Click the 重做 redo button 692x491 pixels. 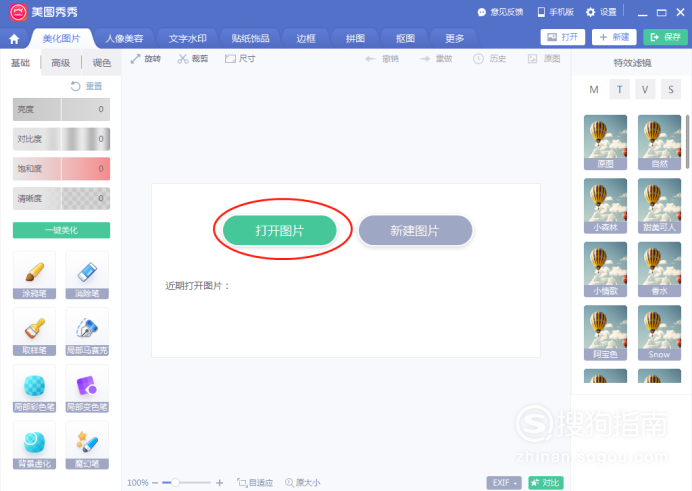pyautogui.click(x=436, y=59)
